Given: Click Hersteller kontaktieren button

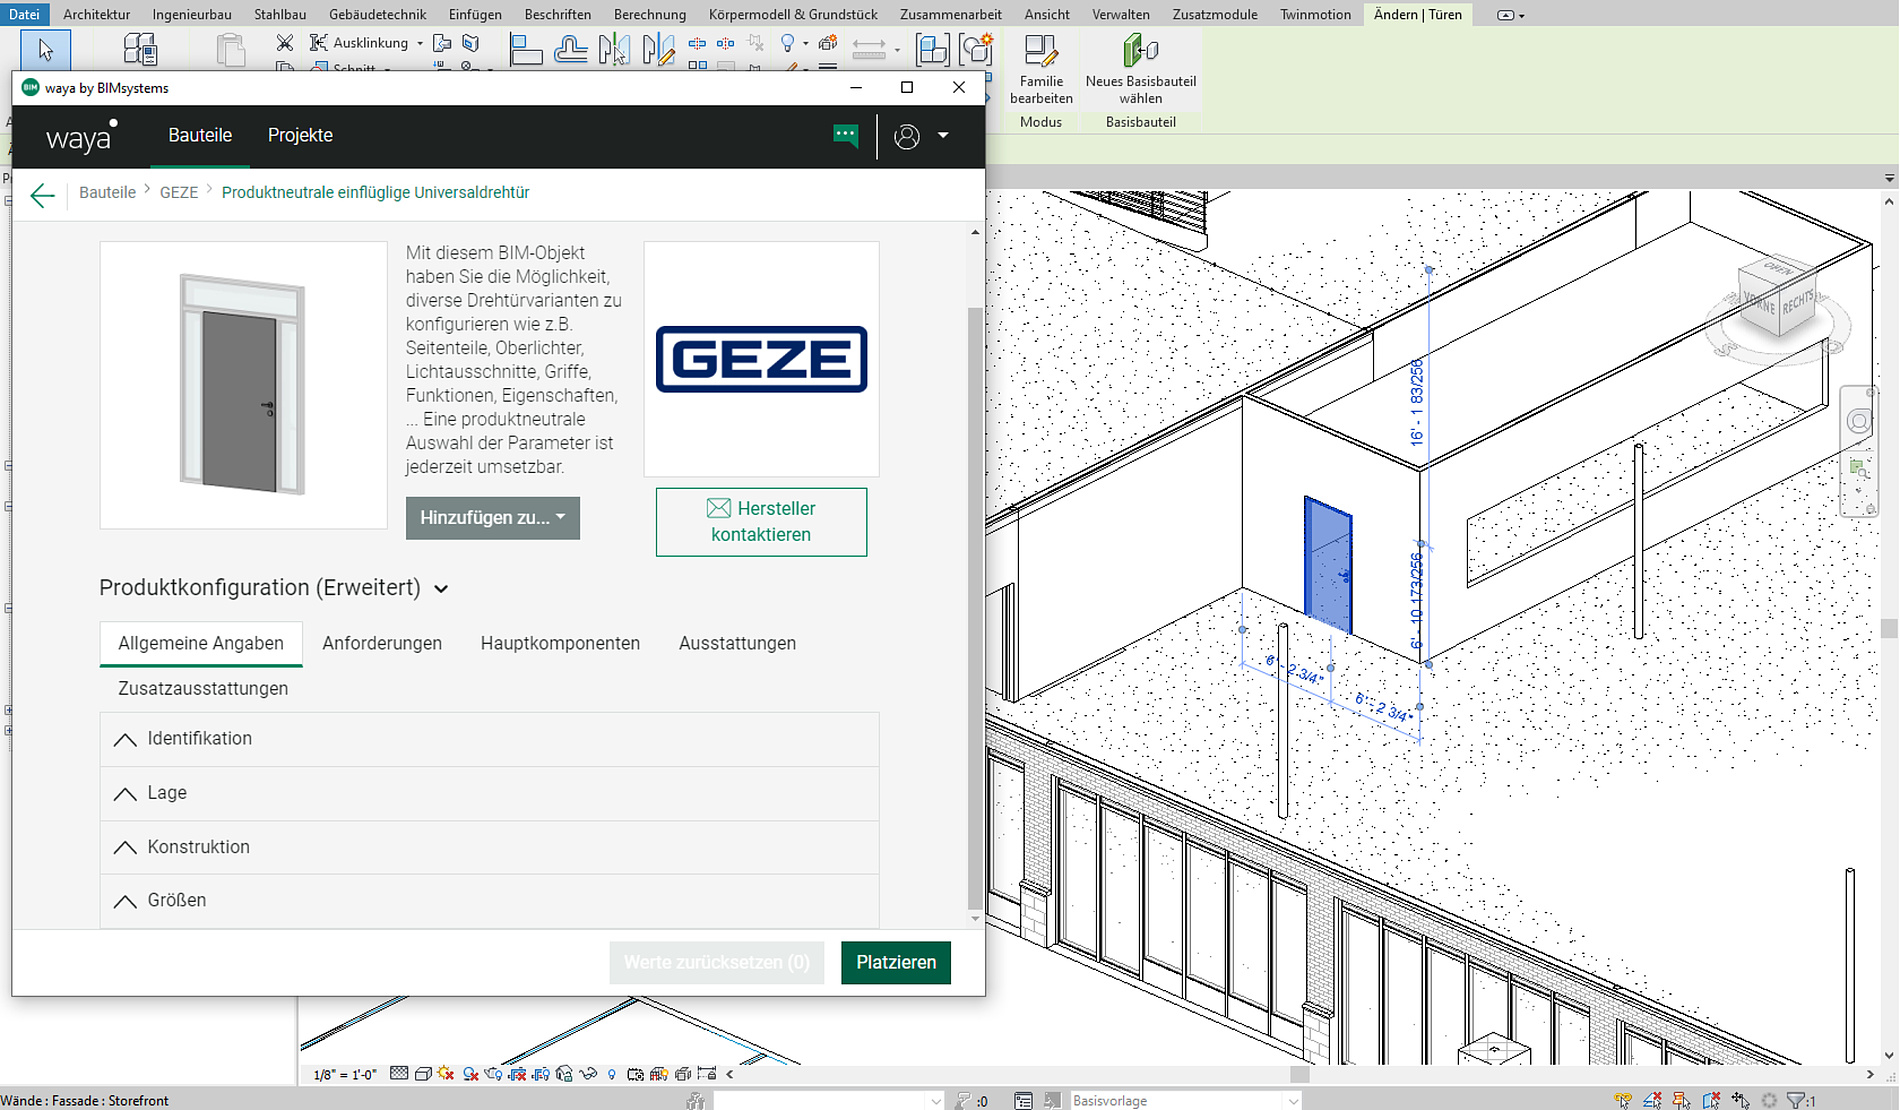Looking at the screenshot, I should point(761,521).
